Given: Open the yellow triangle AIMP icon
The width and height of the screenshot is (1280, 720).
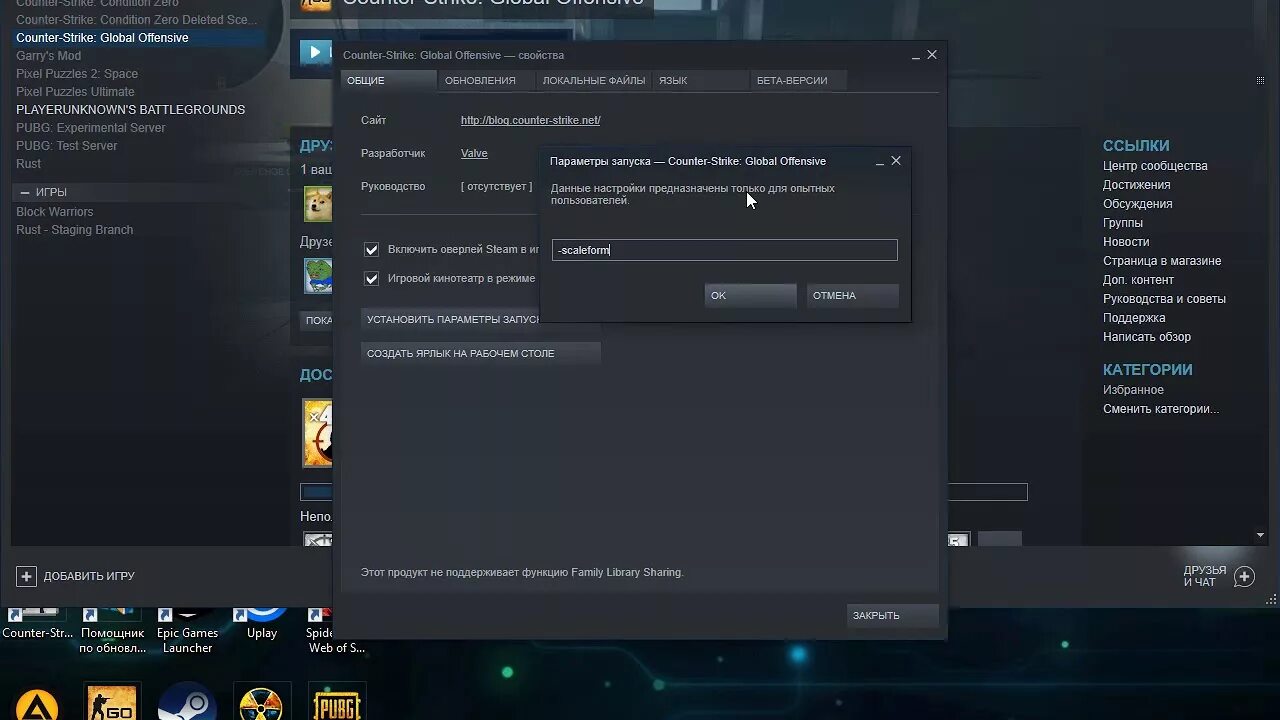Looking at the screenshot, I should click(37, 703).
